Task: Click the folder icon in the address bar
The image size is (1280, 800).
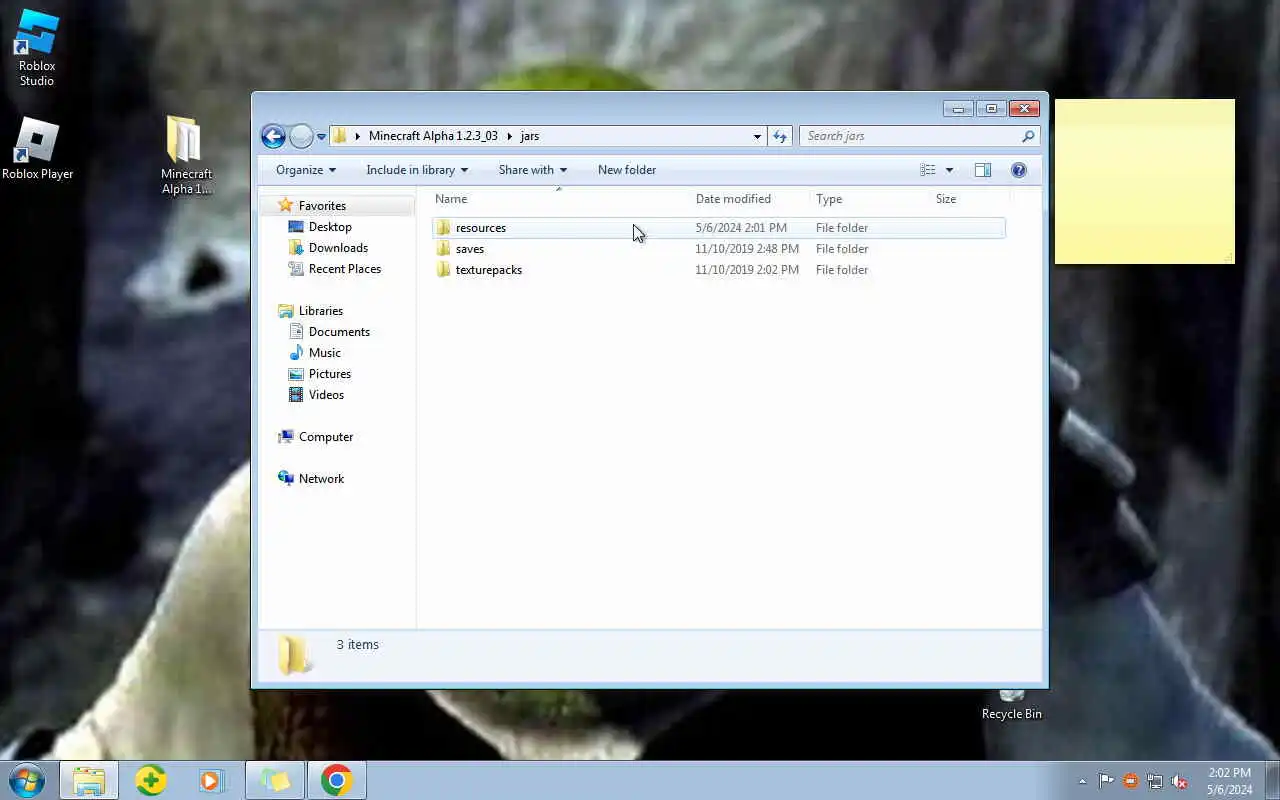Action: click(340, 136)
